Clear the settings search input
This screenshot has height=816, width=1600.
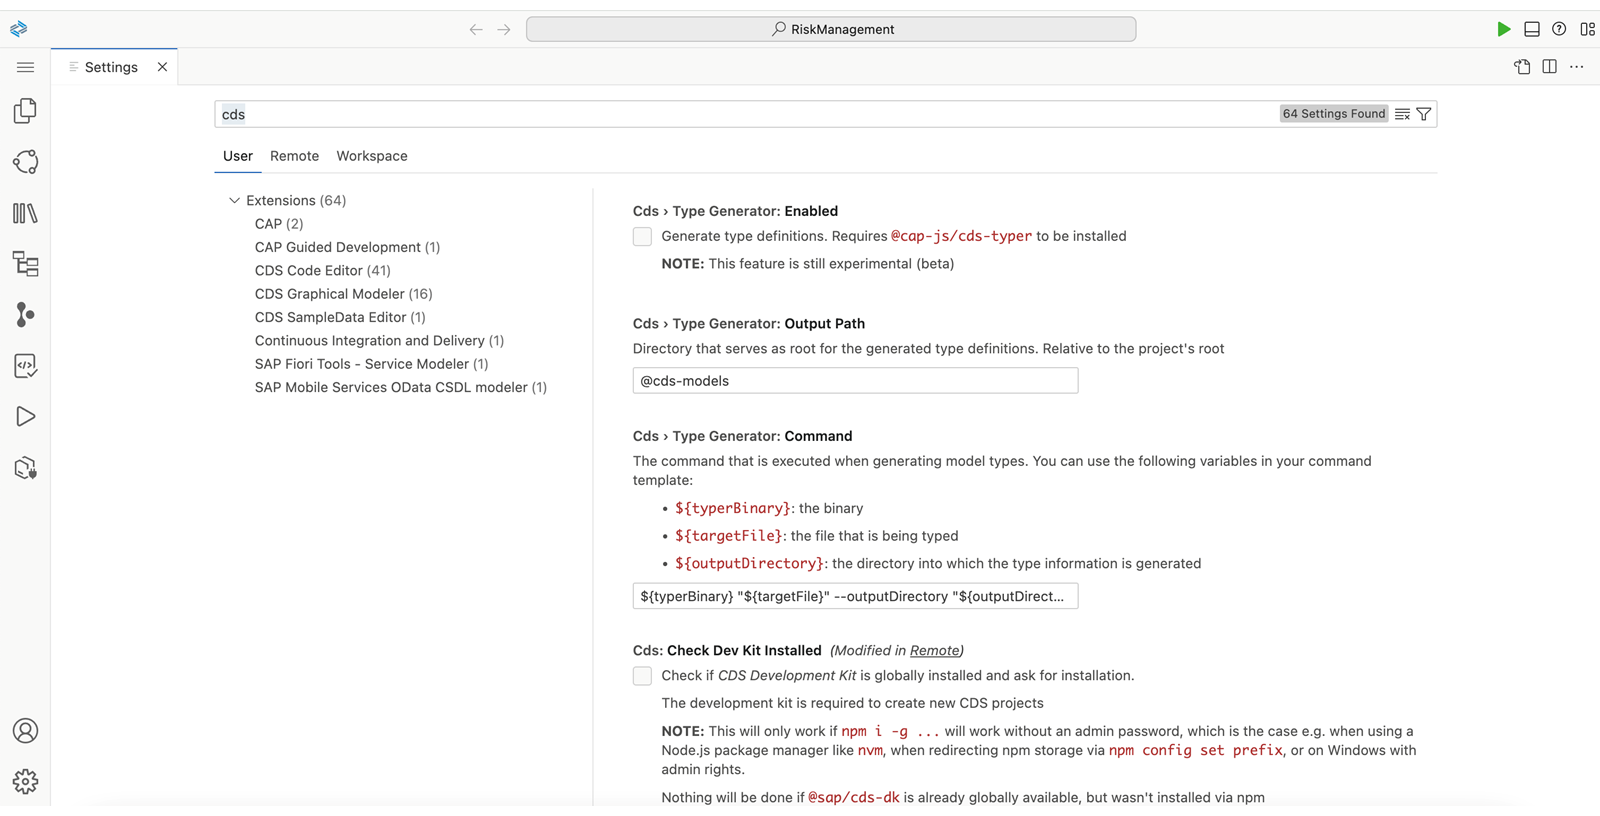tap(1402, 114)
